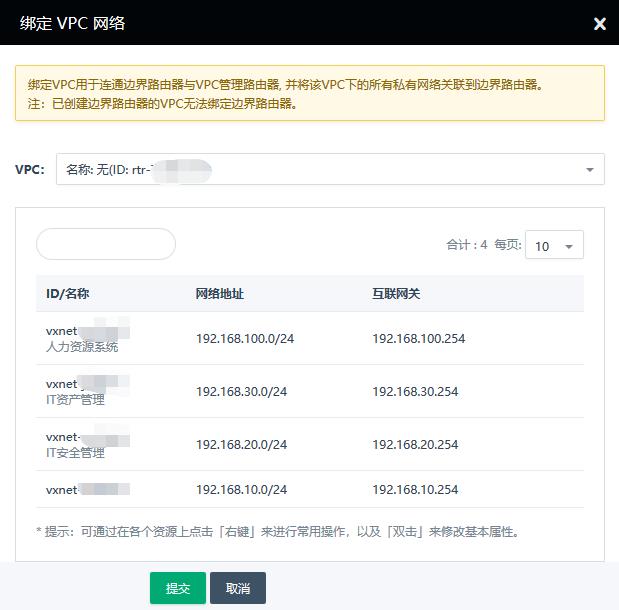Close the 绑定 VPC 网络 dialog
The width and height of the screenshot is (619, 610).
point(599,24)
